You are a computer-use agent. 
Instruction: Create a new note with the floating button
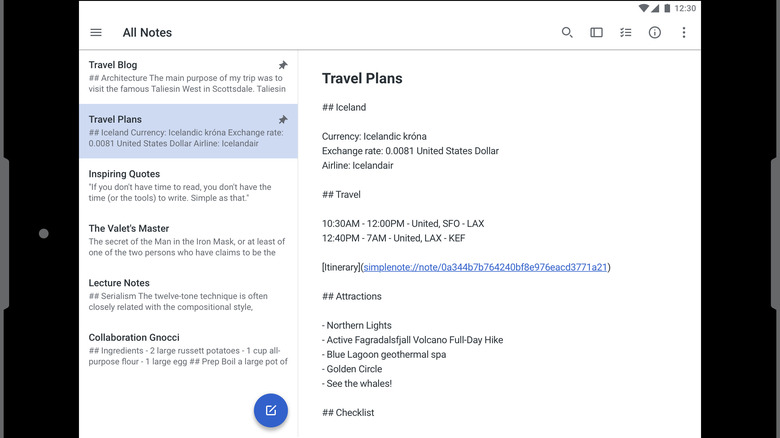271,411
